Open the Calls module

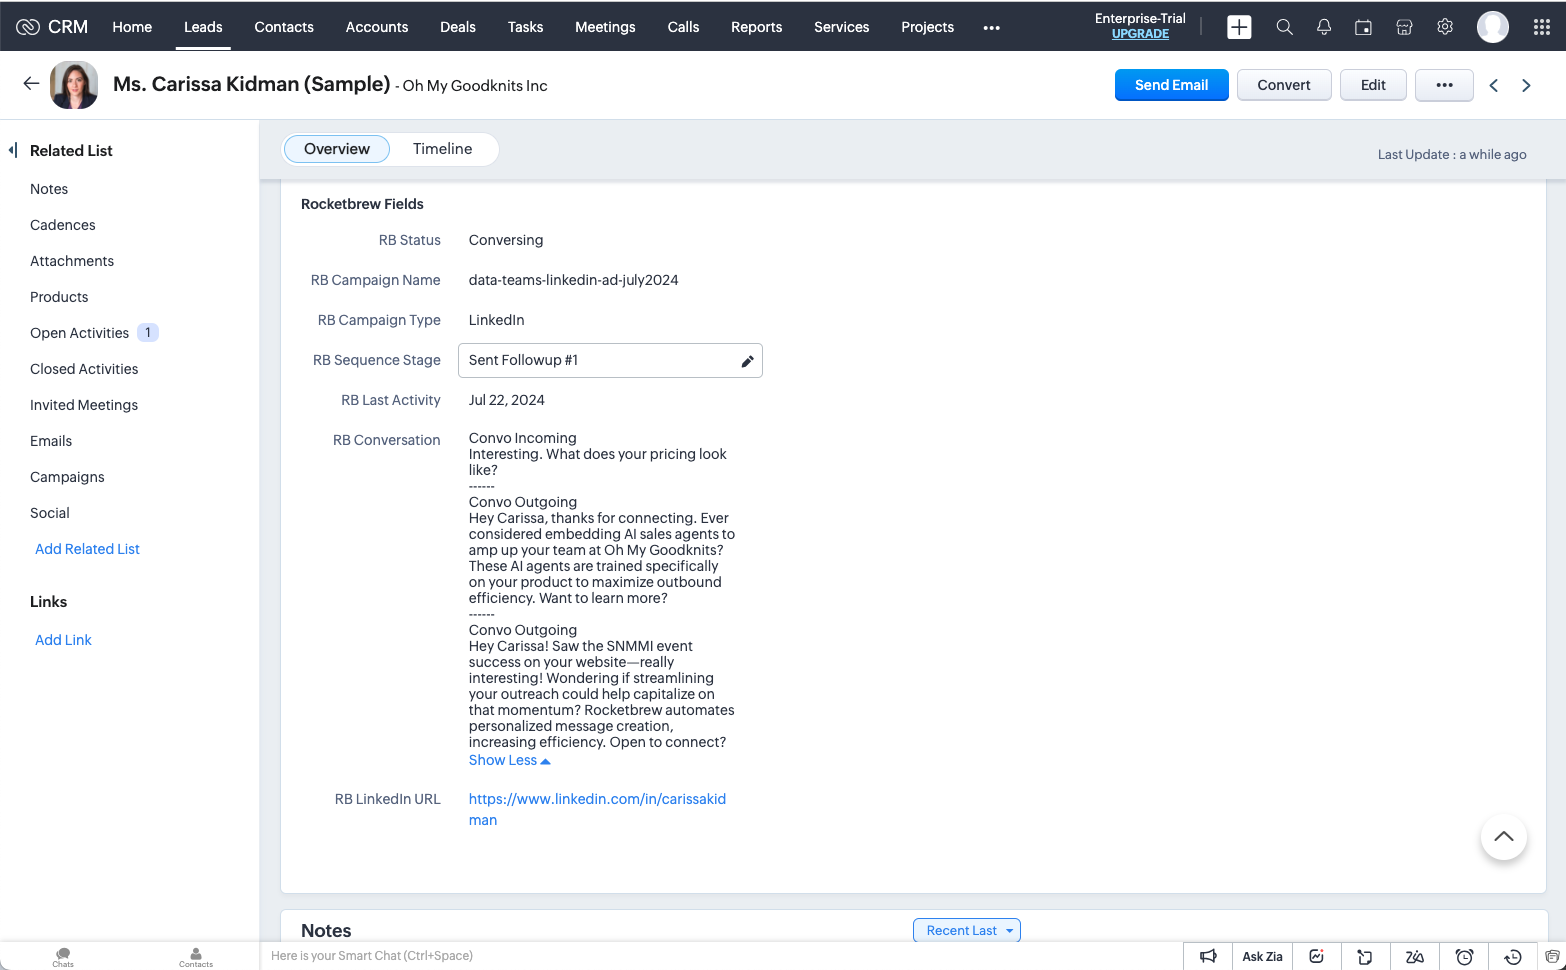[x=683, y=27]
